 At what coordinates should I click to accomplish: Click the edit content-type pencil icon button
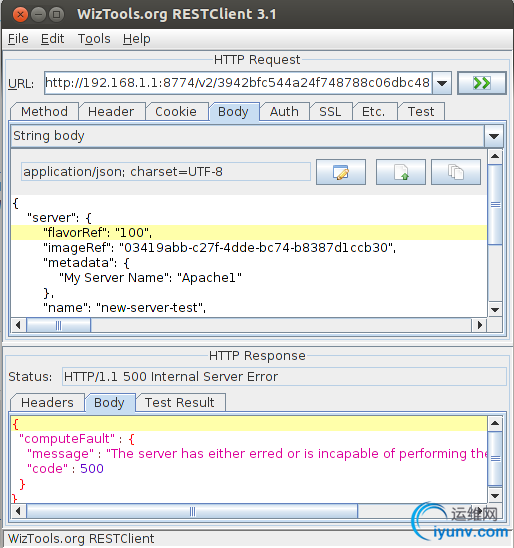coord(341,172)
